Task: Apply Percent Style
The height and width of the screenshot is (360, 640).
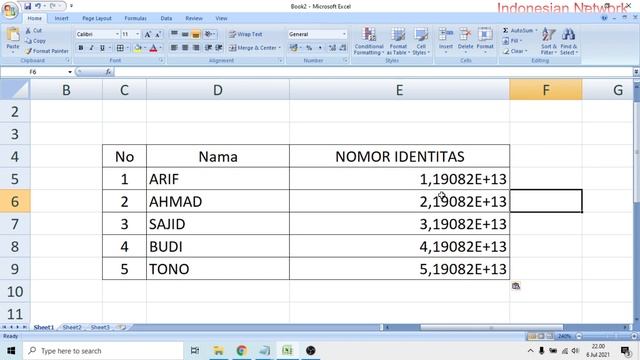Action: tap(309, 48)
